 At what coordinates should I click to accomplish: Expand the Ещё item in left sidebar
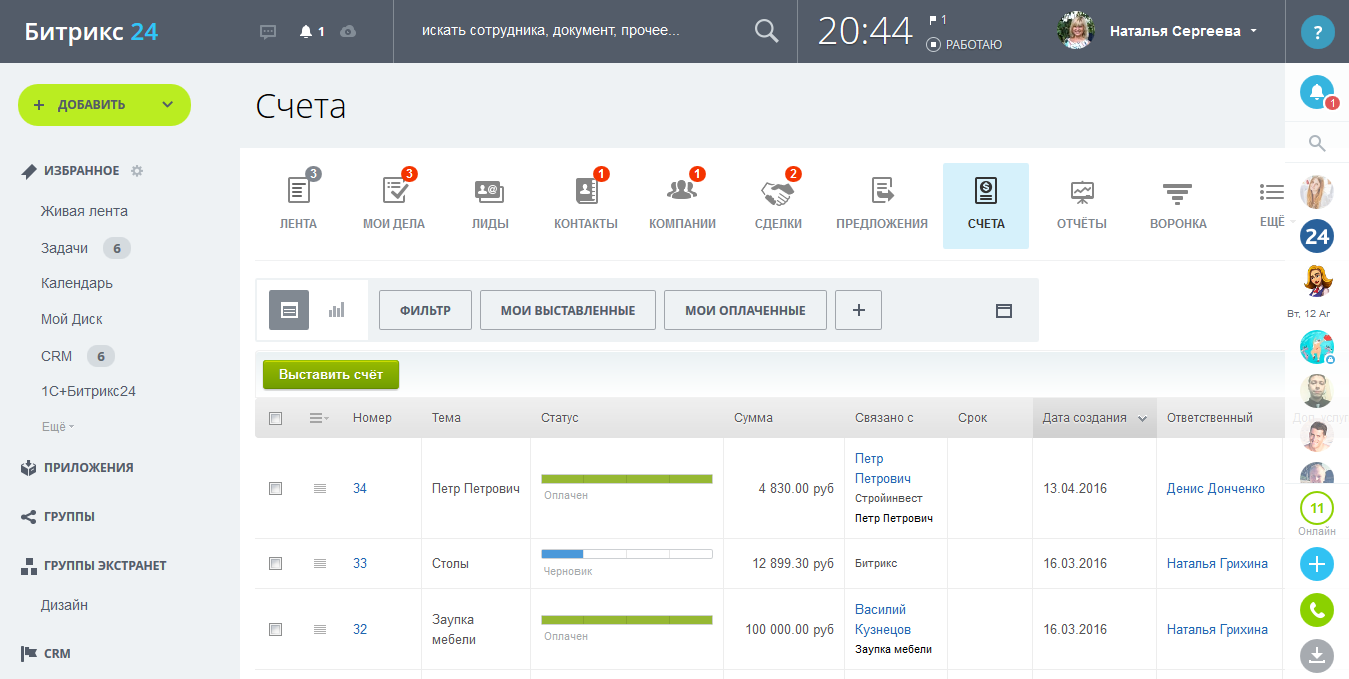tap(57, 427)
